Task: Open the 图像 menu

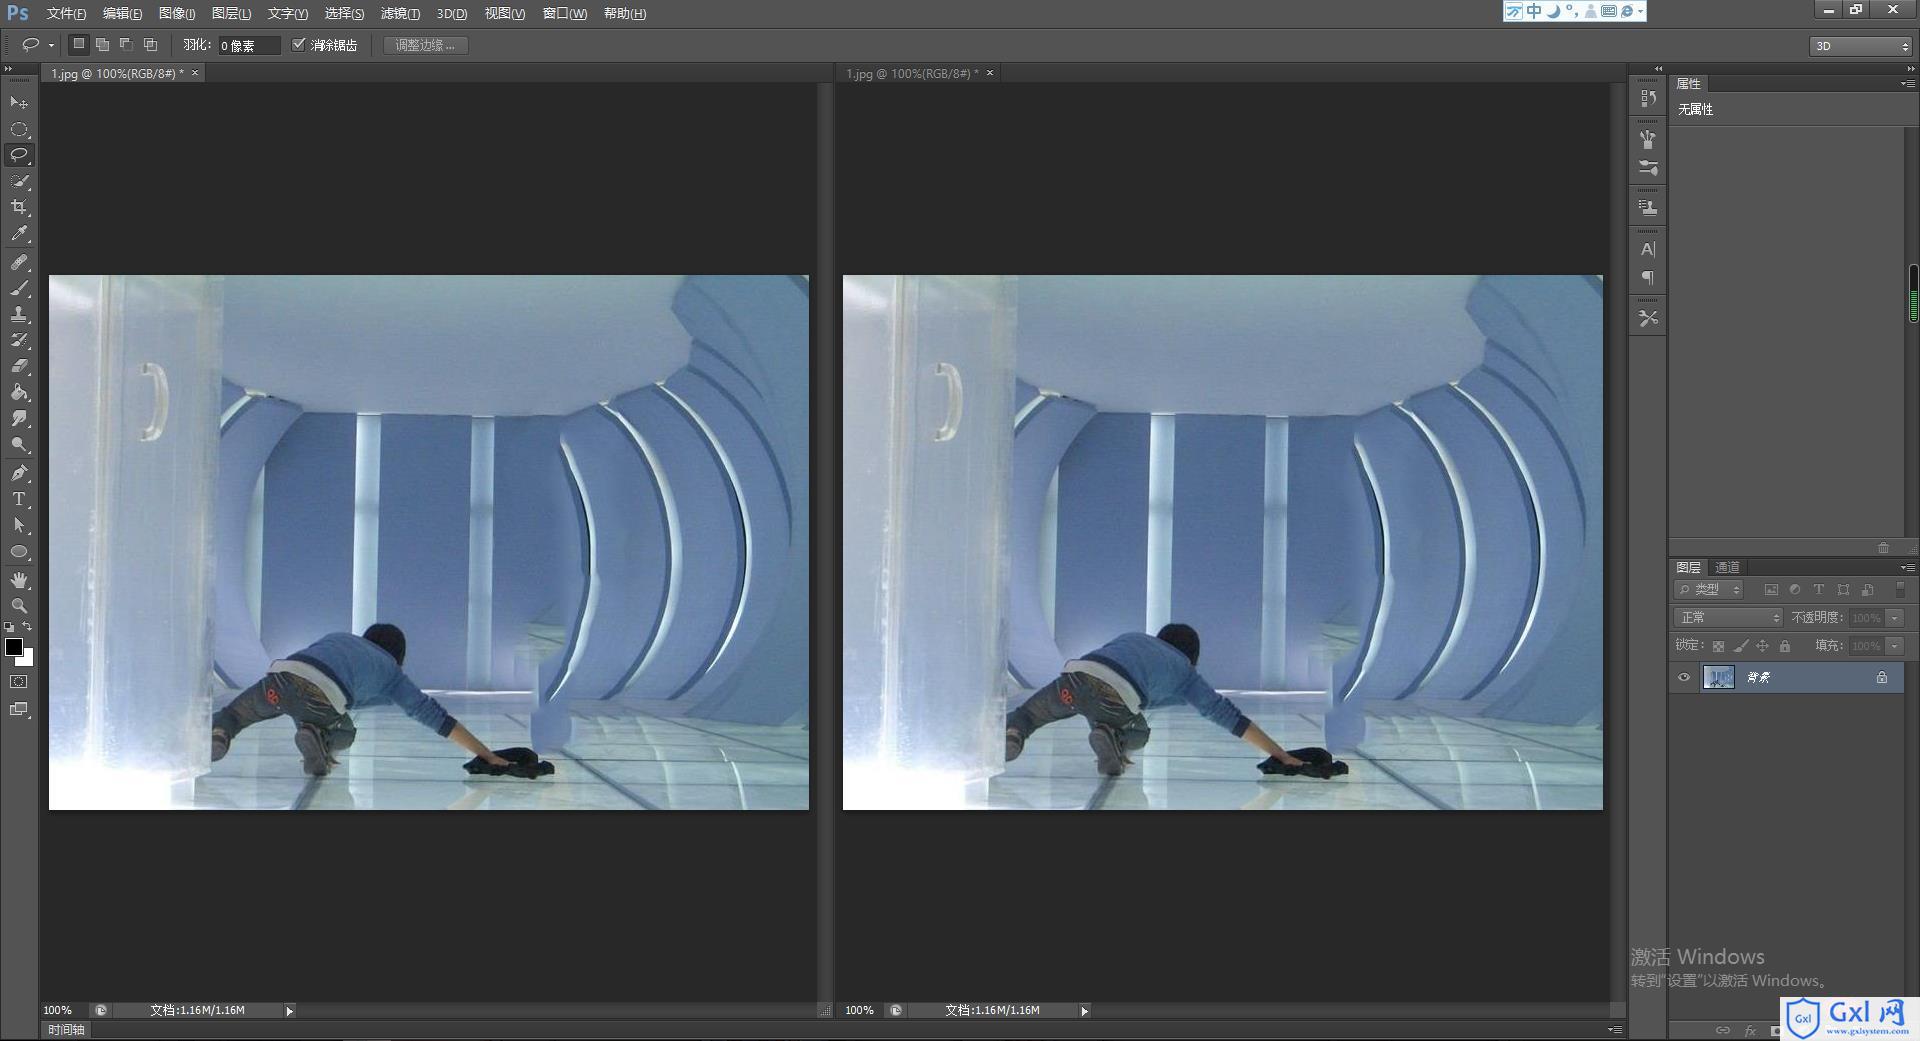Action: point(177,13)
